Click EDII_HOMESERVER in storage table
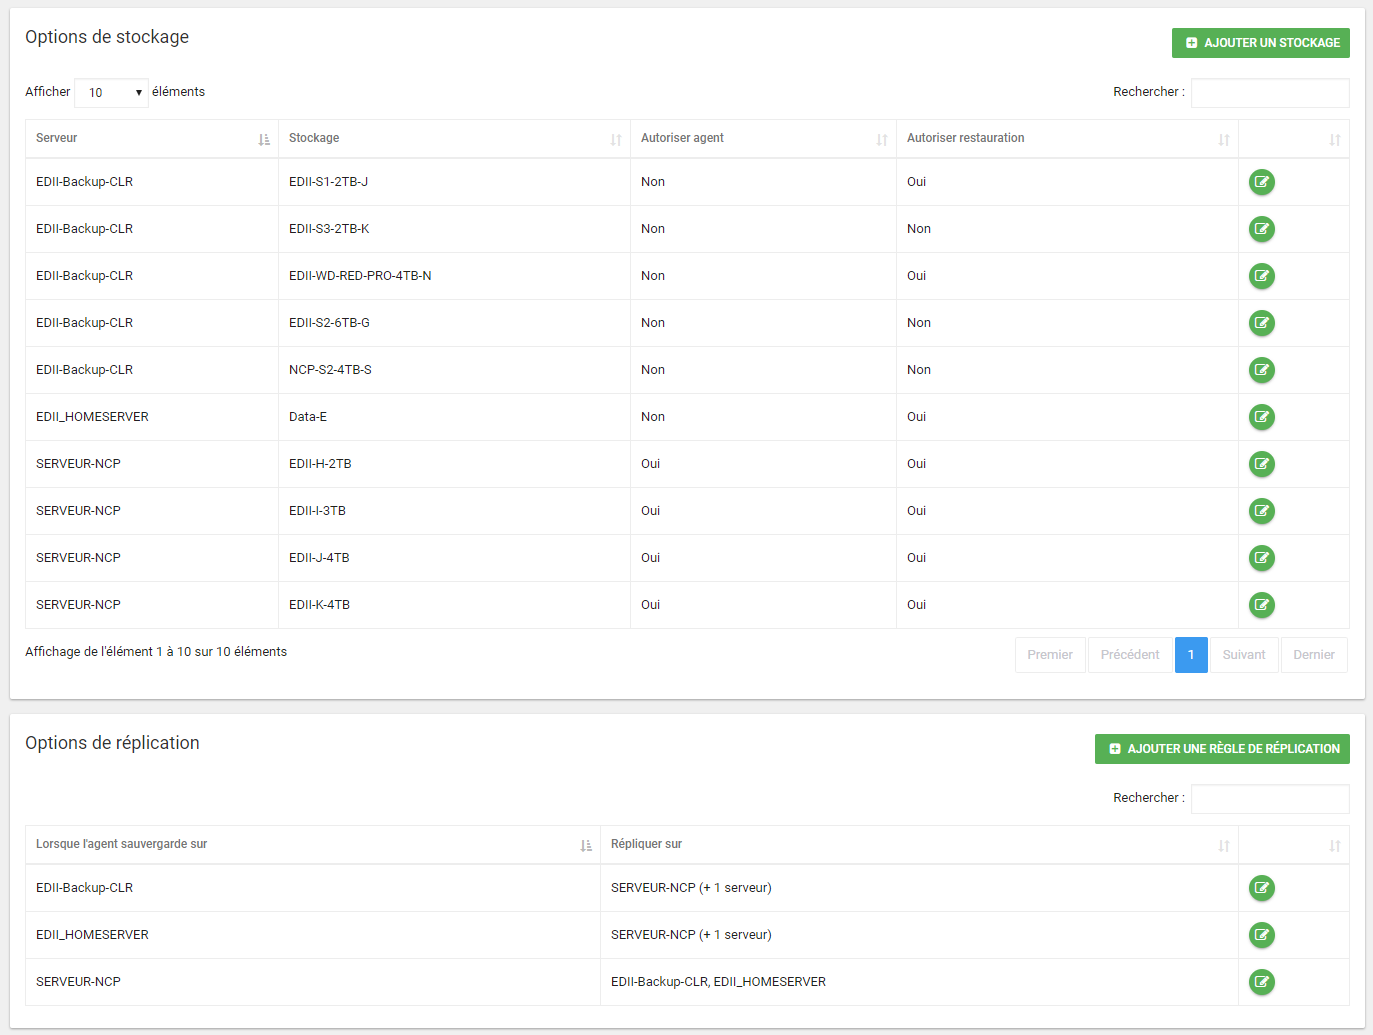The width and height of the screenshot is (1373, 1035). [x=92, y=417]
